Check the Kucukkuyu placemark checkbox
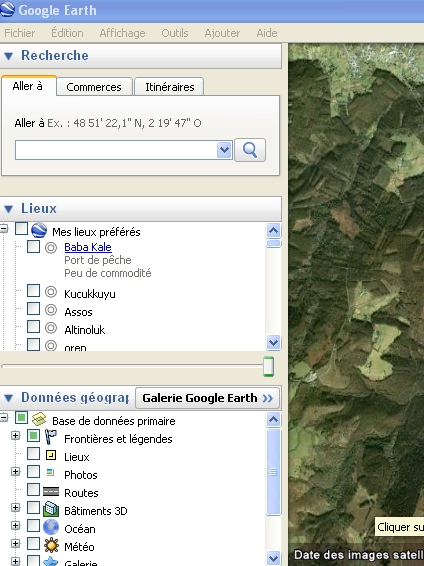 34,291
